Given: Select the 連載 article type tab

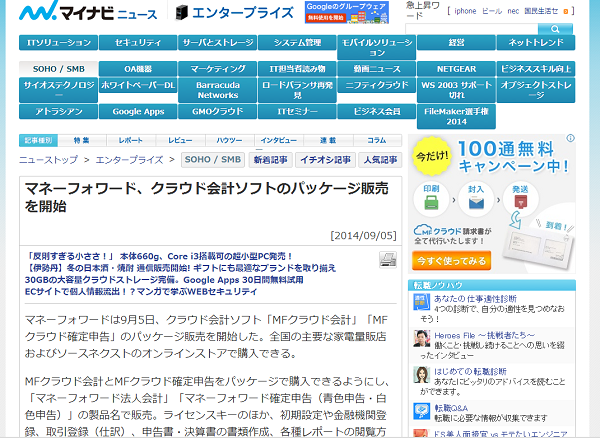Looking at the screenshot, I should coord(328,140).
